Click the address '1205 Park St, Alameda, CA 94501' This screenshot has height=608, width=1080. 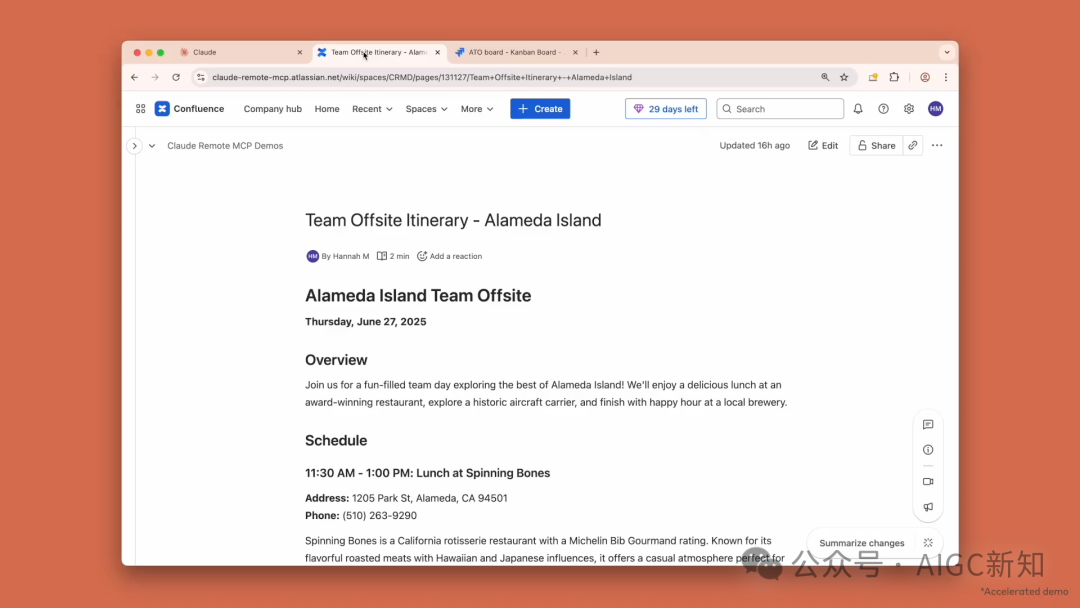pyautogui.click(x=430, y=498)
